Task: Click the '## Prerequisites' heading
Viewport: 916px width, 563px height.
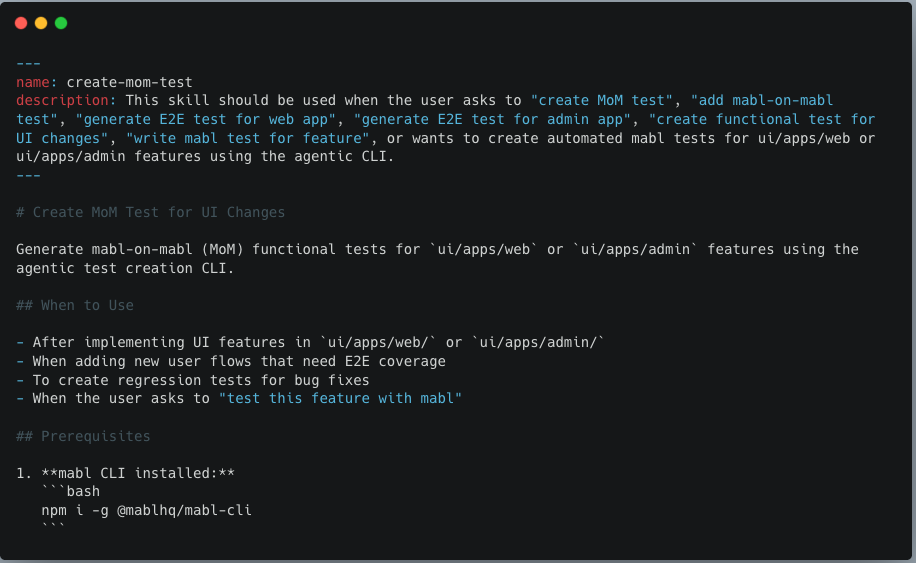Action: [84, 436]
